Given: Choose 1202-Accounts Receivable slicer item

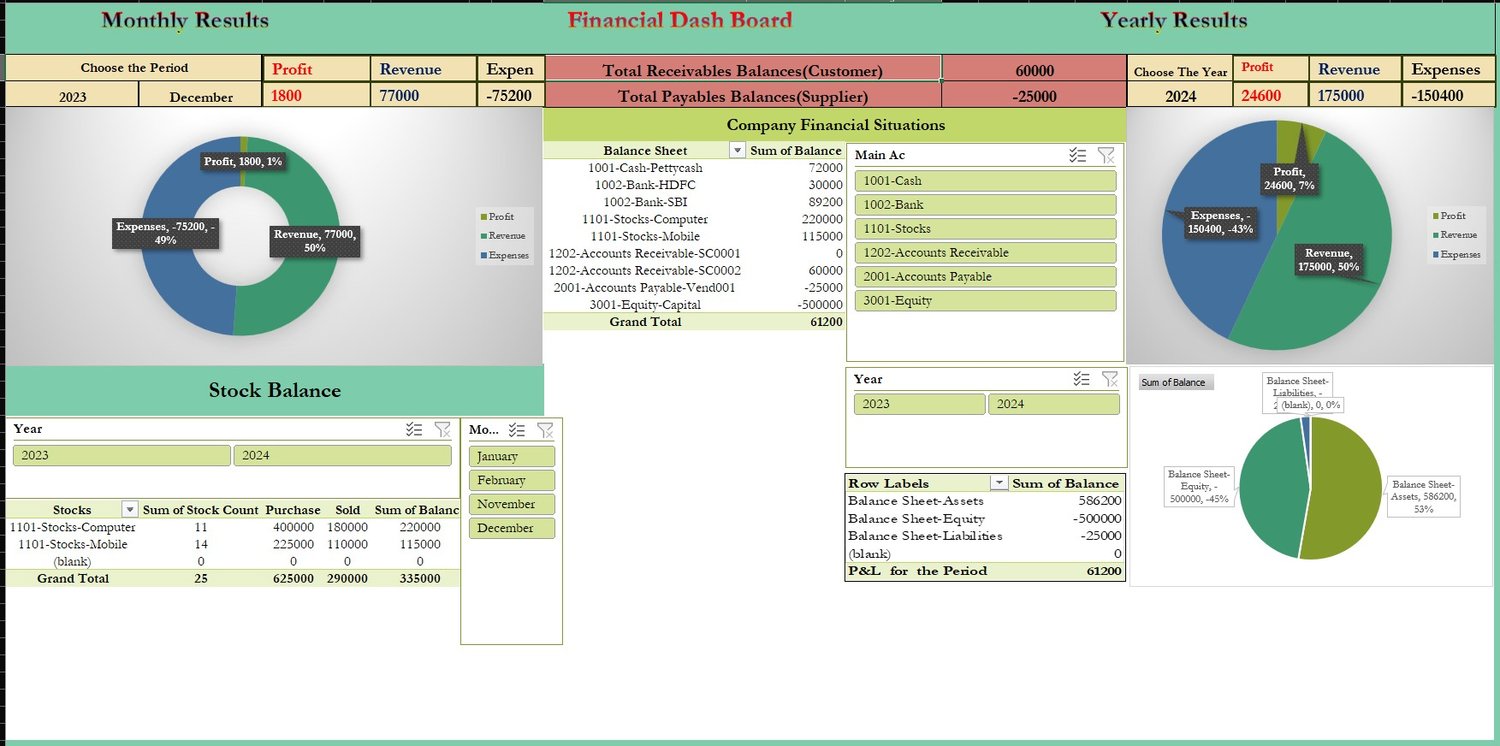Looking at the screenshot, I should pos(985,253).
